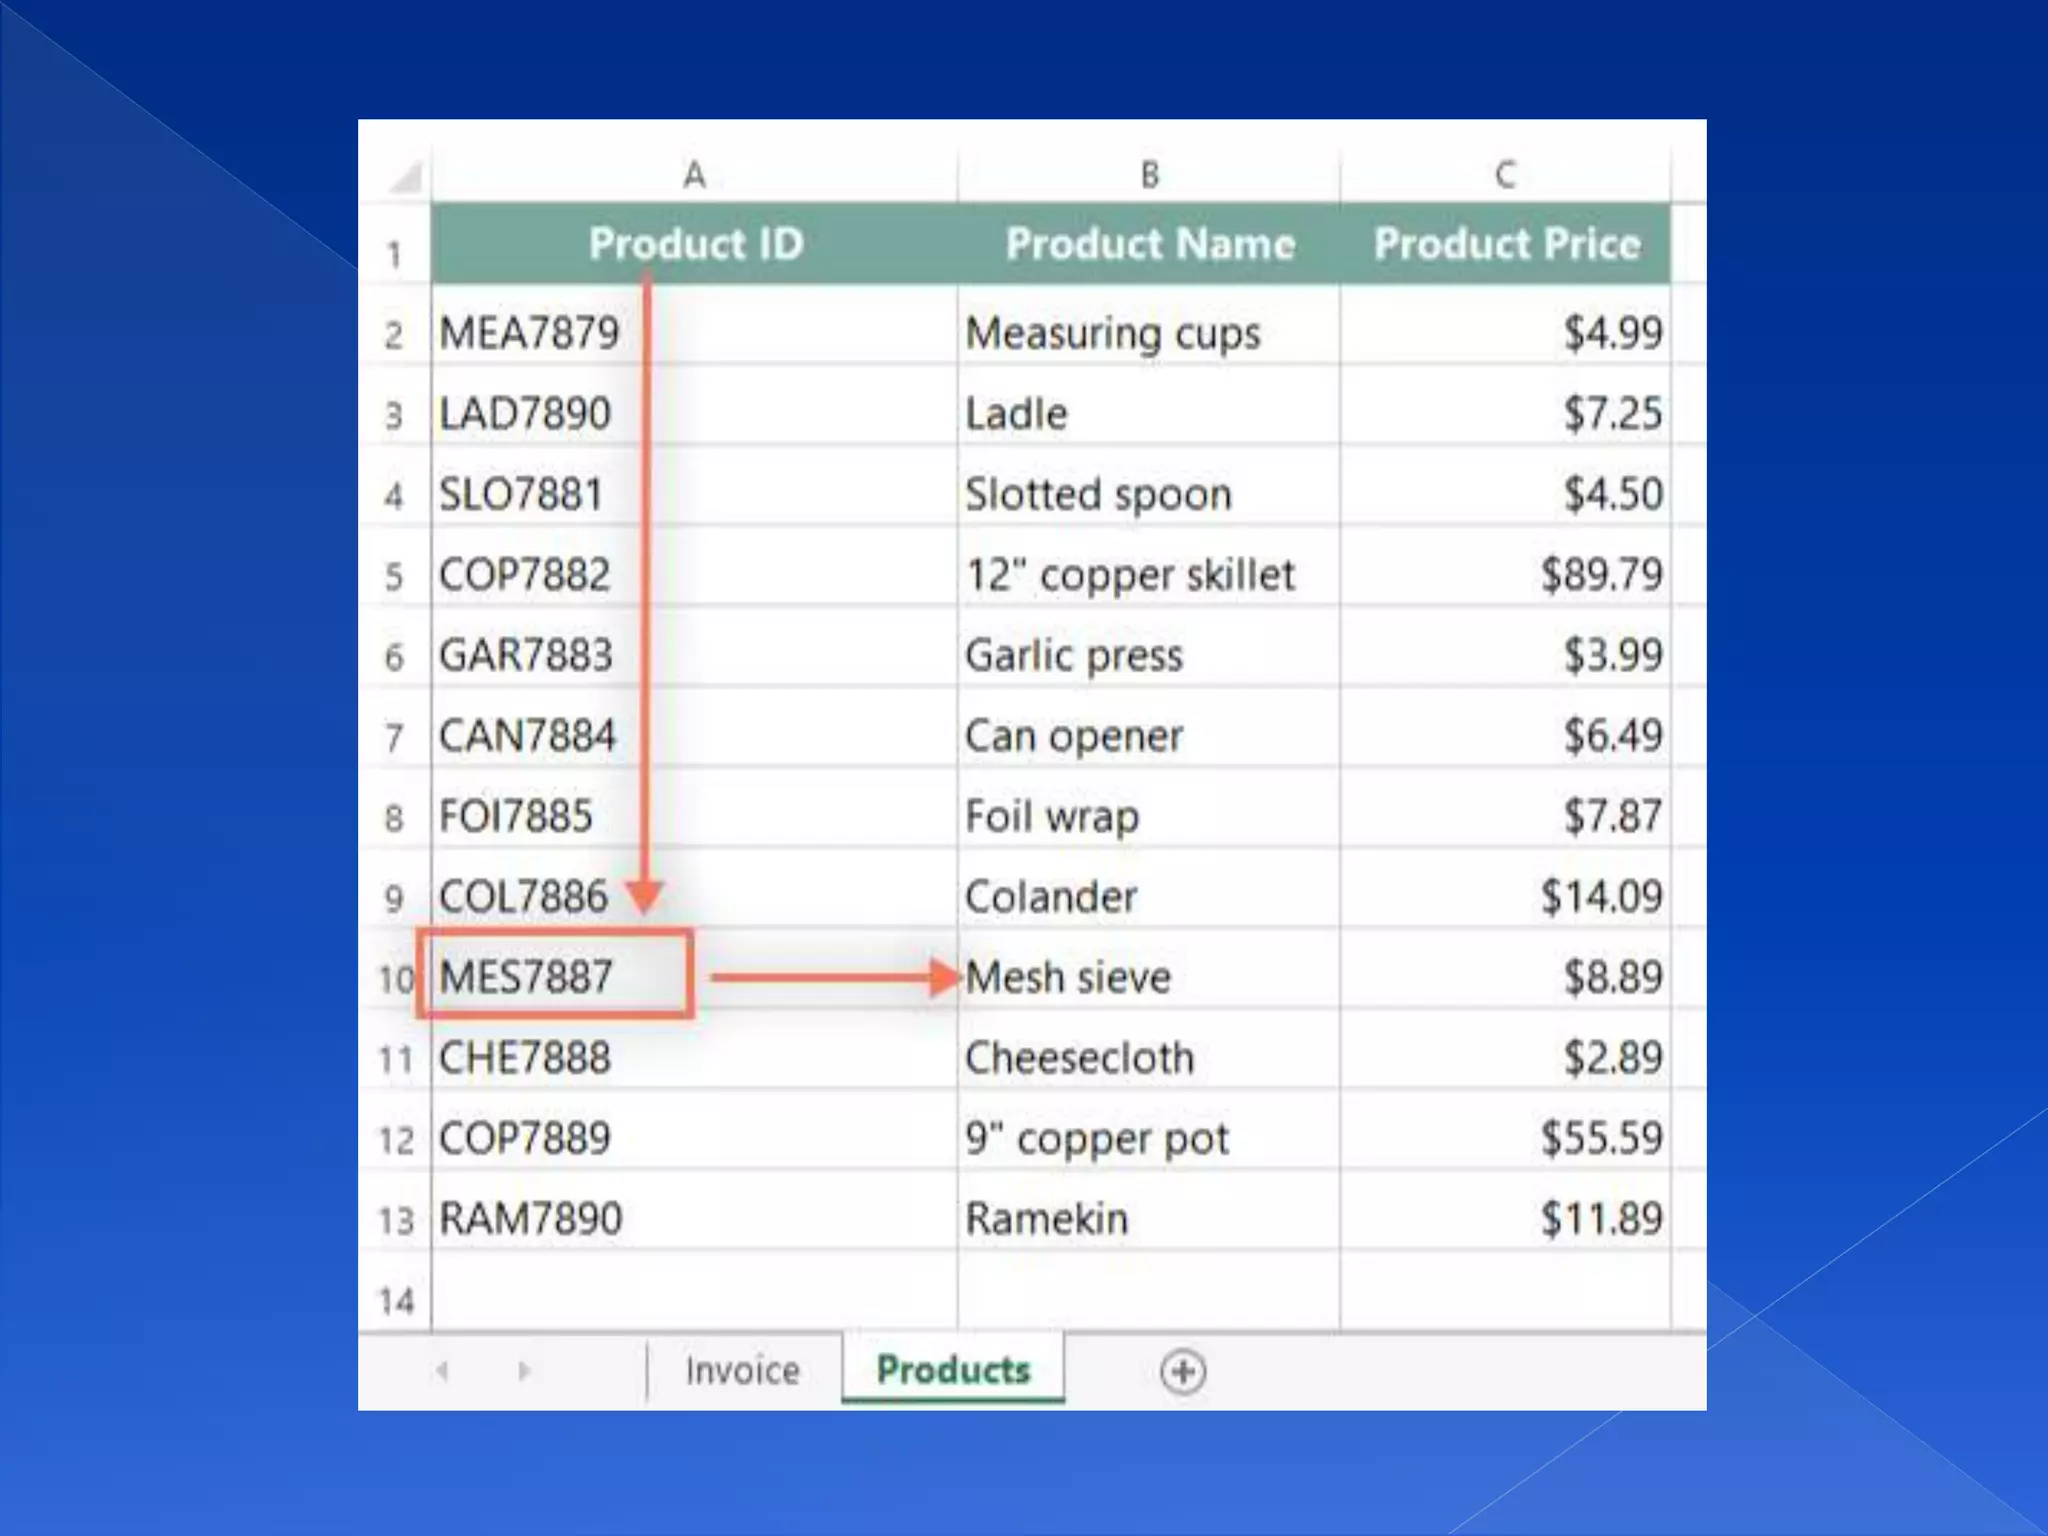Click the new sheet plus icon
Image resolution: width=2048 pixels, height=1536 pixels.
pyautogui.click(x=1183, y=1371)
